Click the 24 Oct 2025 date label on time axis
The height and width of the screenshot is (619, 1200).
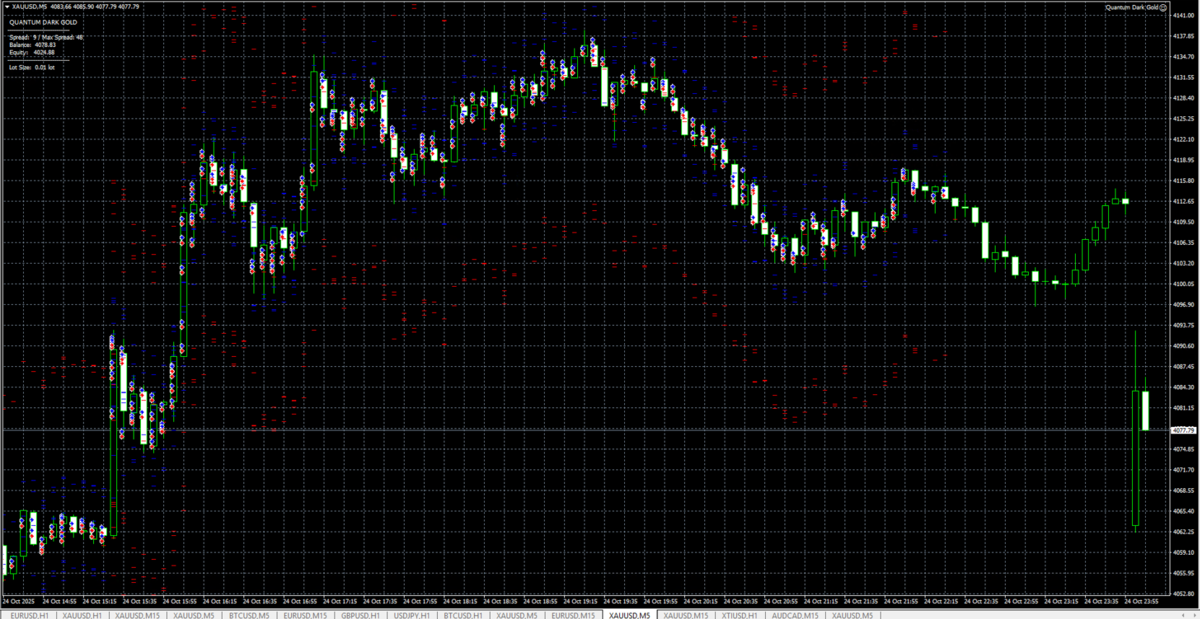point(19,602)
